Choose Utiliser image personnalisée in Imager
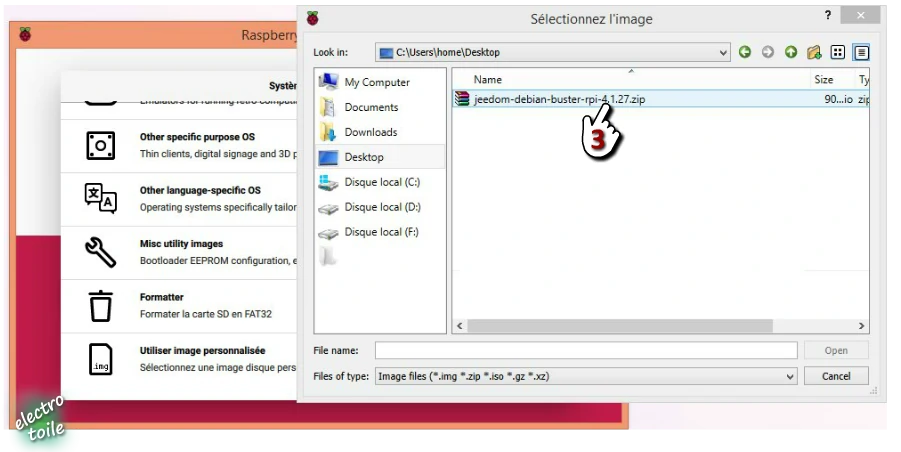The width and height of the screenshot is (901, 452). point(179,360)
